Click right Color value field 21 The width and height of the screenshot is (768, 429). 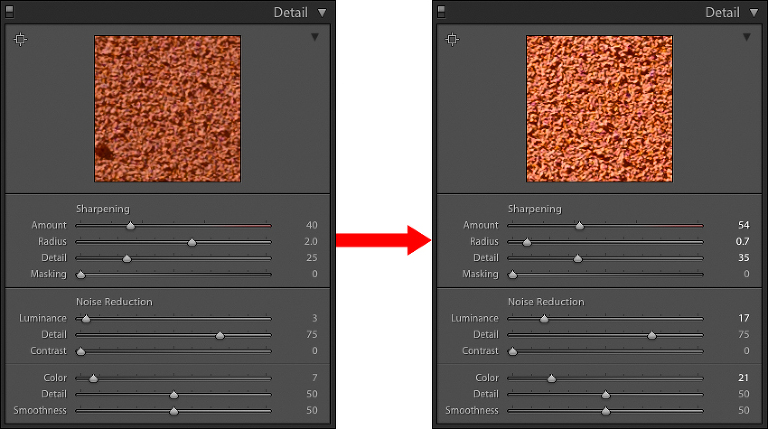pos(744,377)
